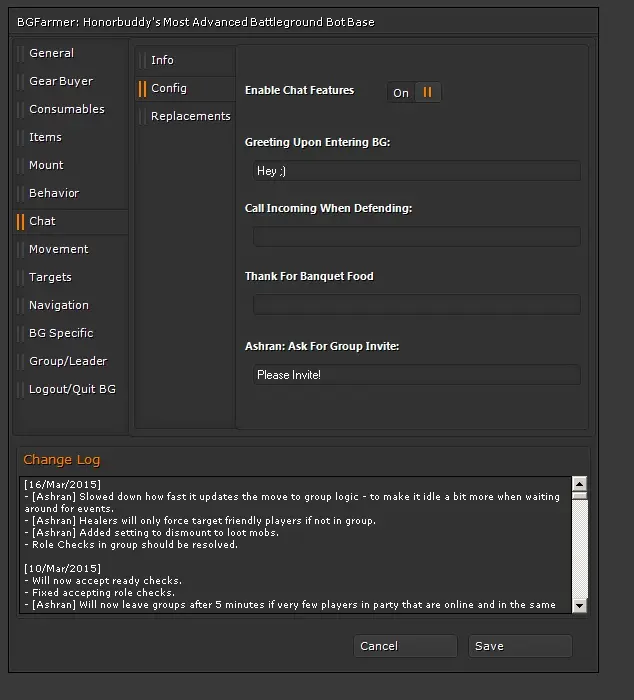This screenshot has height=700, width=634.
Task: Open the Movement tab
Action: pos(71,249)
